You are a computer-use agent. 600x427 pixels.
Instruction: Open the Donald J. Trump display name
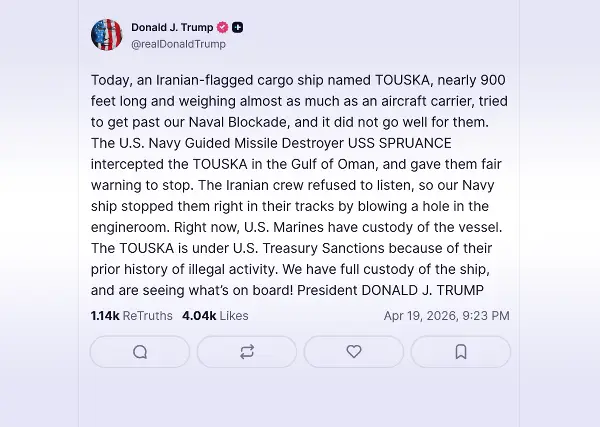click(x=172, y=28)
